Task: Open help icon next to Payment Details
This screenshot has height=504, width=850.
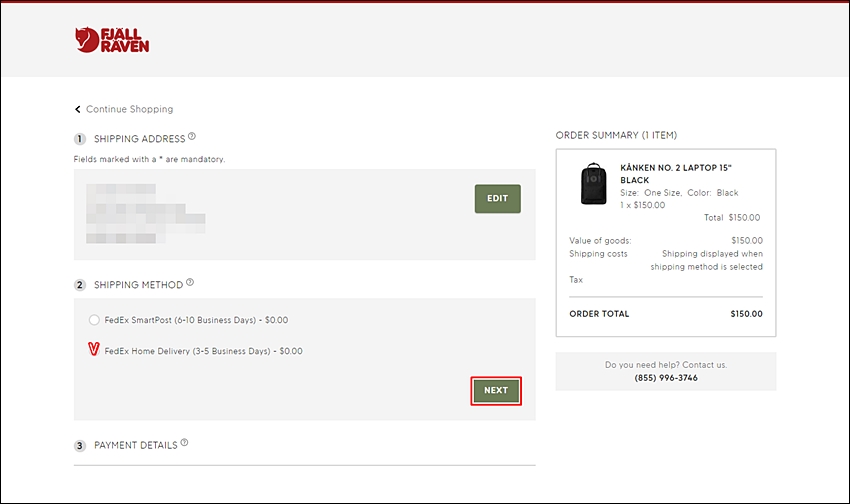Action: (x=184, y=443)
